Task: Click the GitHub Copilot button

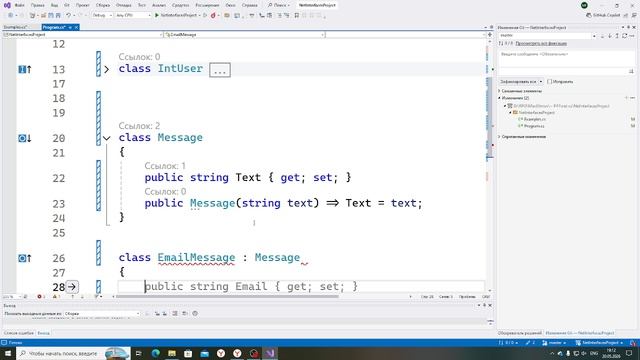Action: (x=603, y=15)
